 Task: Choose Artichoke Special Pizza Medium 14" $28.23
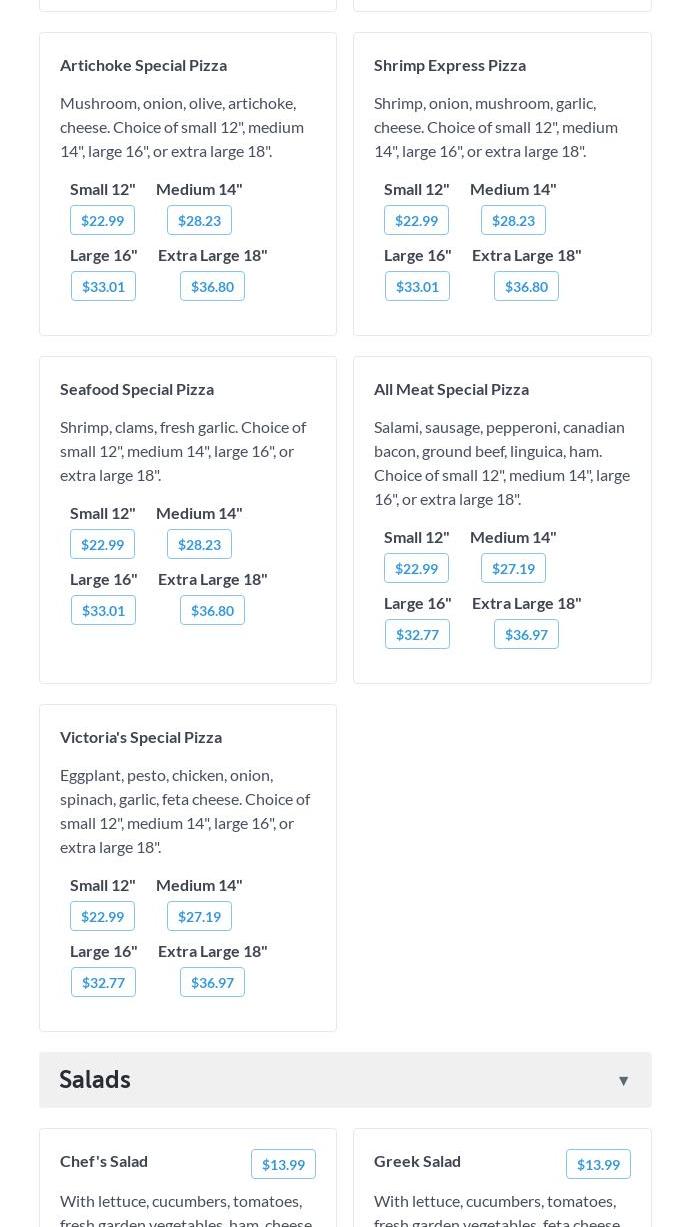point(199,220)
